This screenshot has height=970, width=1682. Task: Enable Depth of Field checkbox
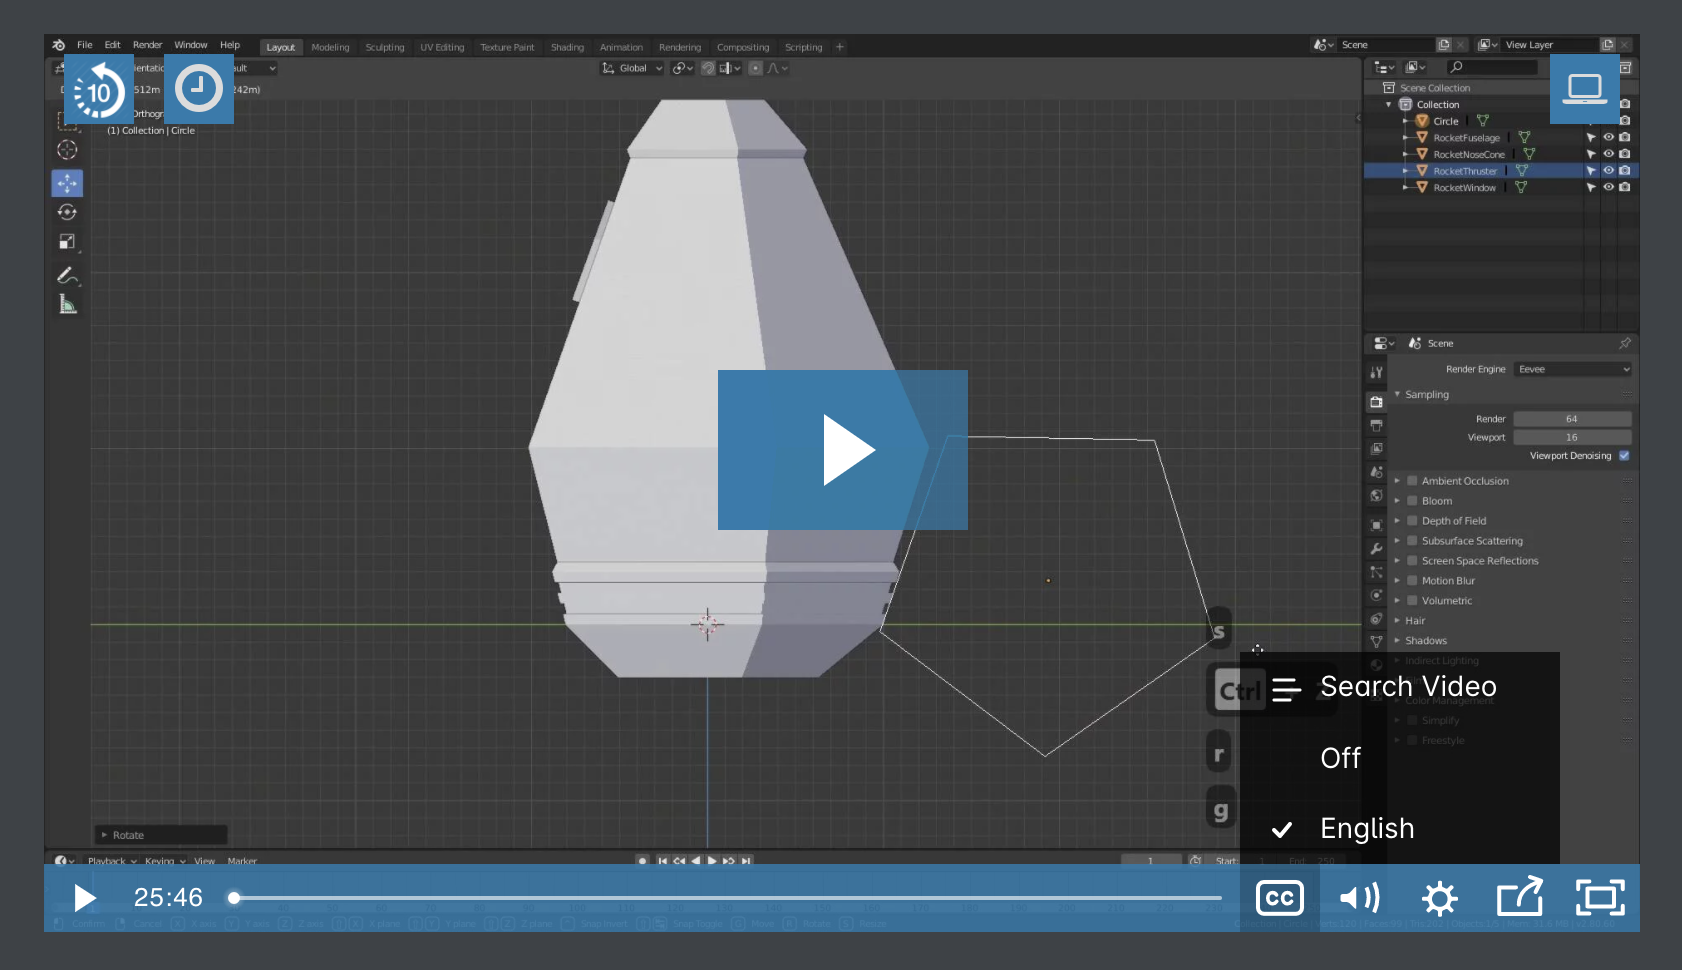(x=1412, y=521)
